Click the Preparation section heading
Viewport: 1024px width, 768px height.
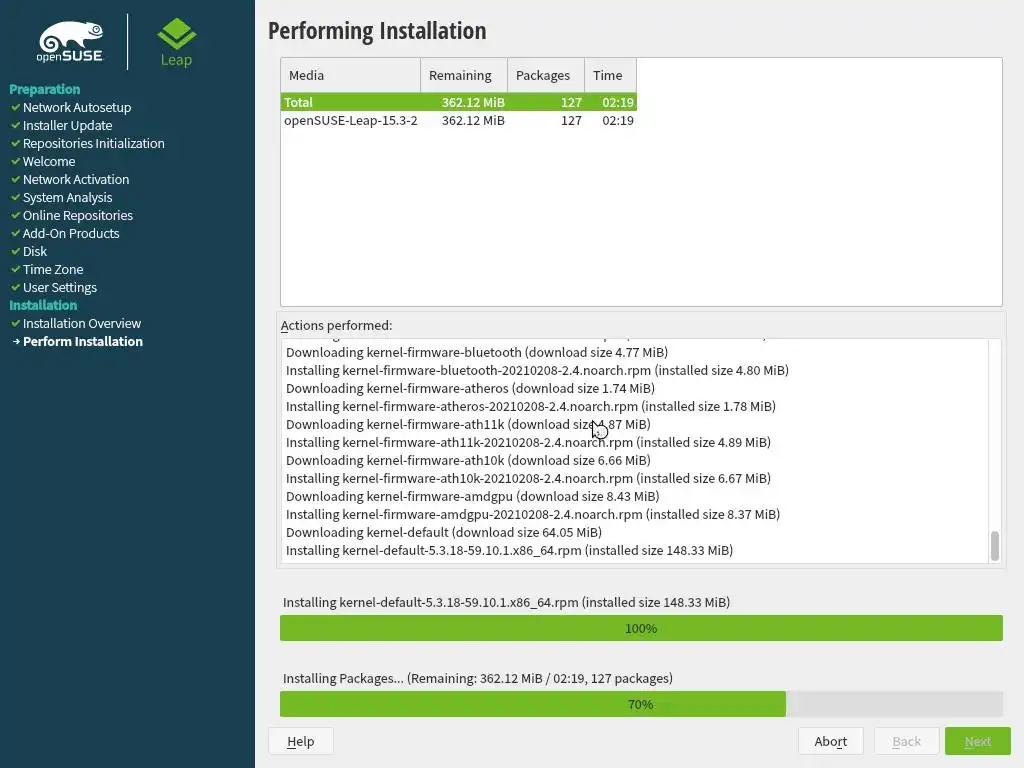(x=44, y=89)
